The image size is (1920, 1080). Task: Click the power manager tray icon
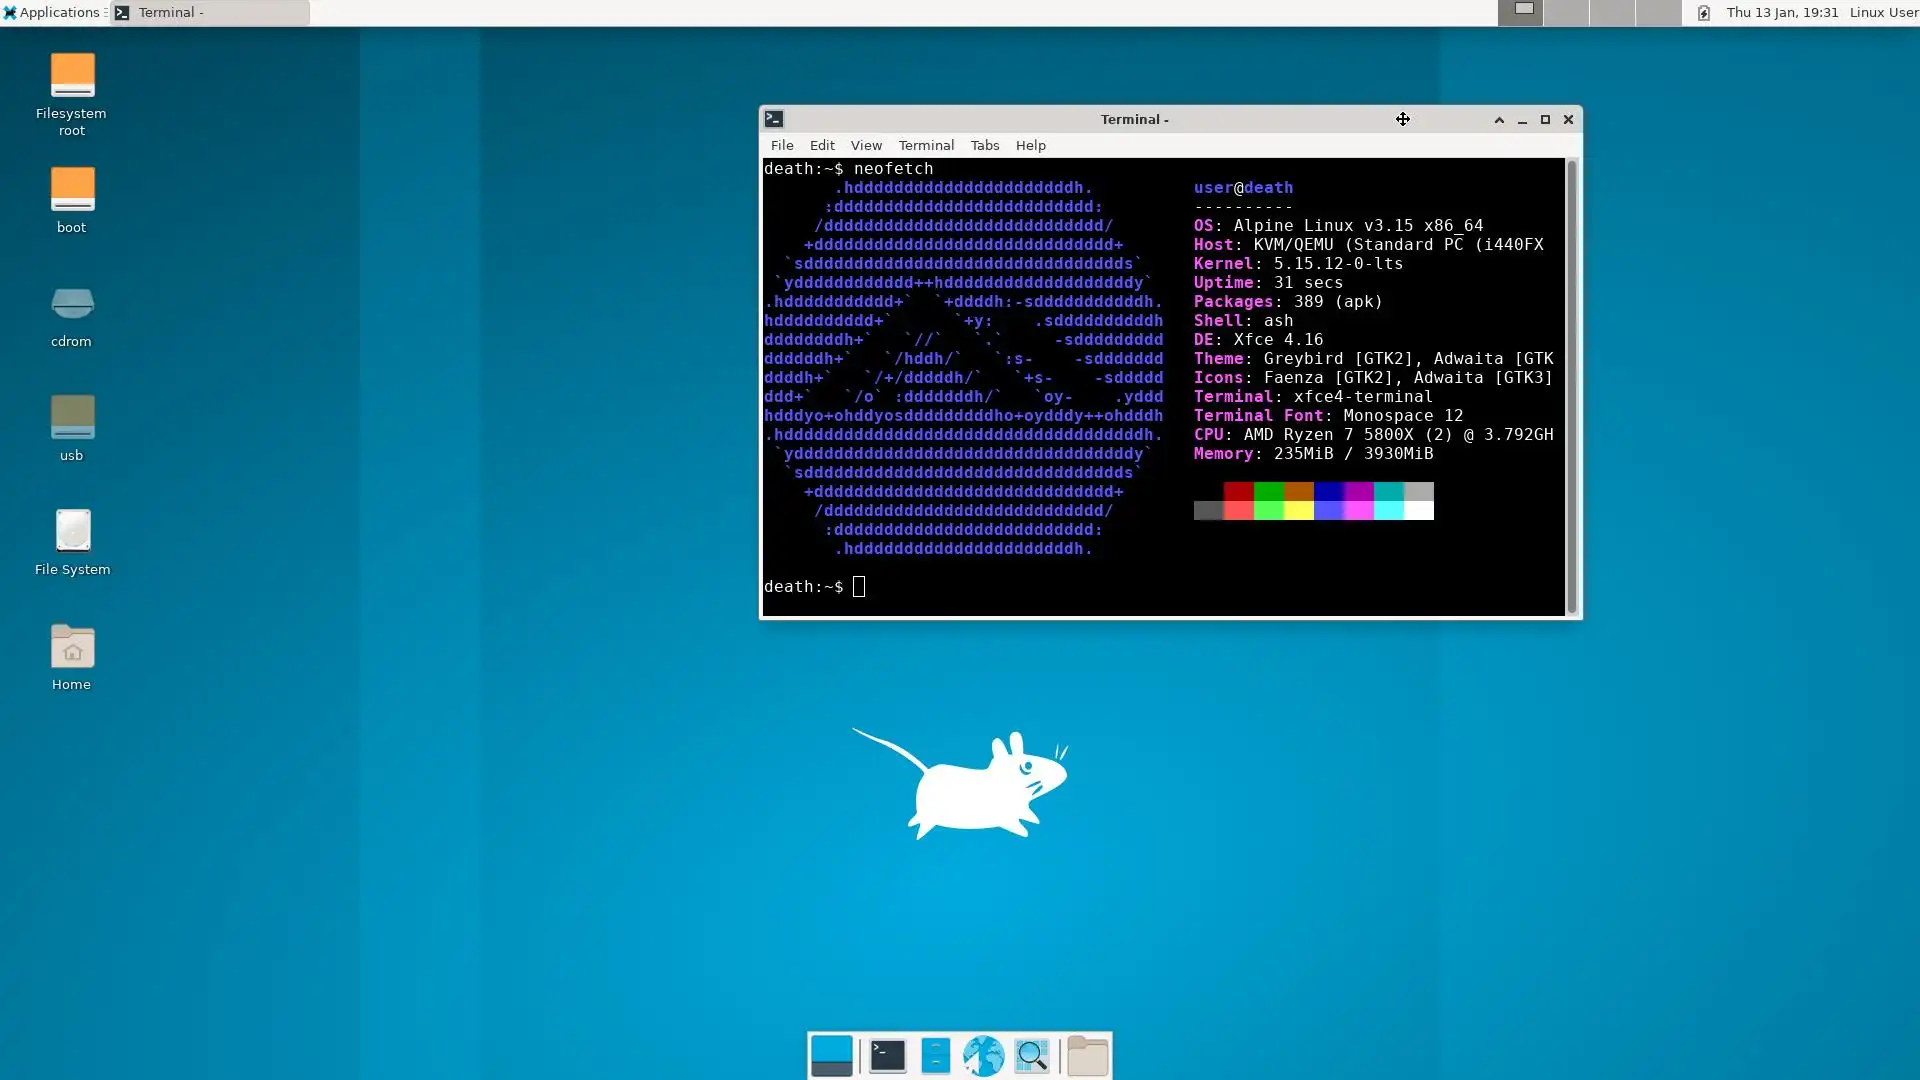pos(1704,13)
